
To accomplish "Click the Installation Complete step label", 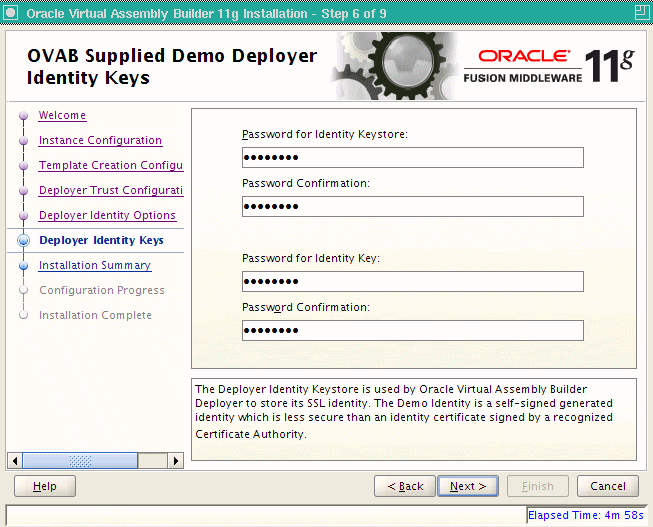I will [x=95, y=315].
